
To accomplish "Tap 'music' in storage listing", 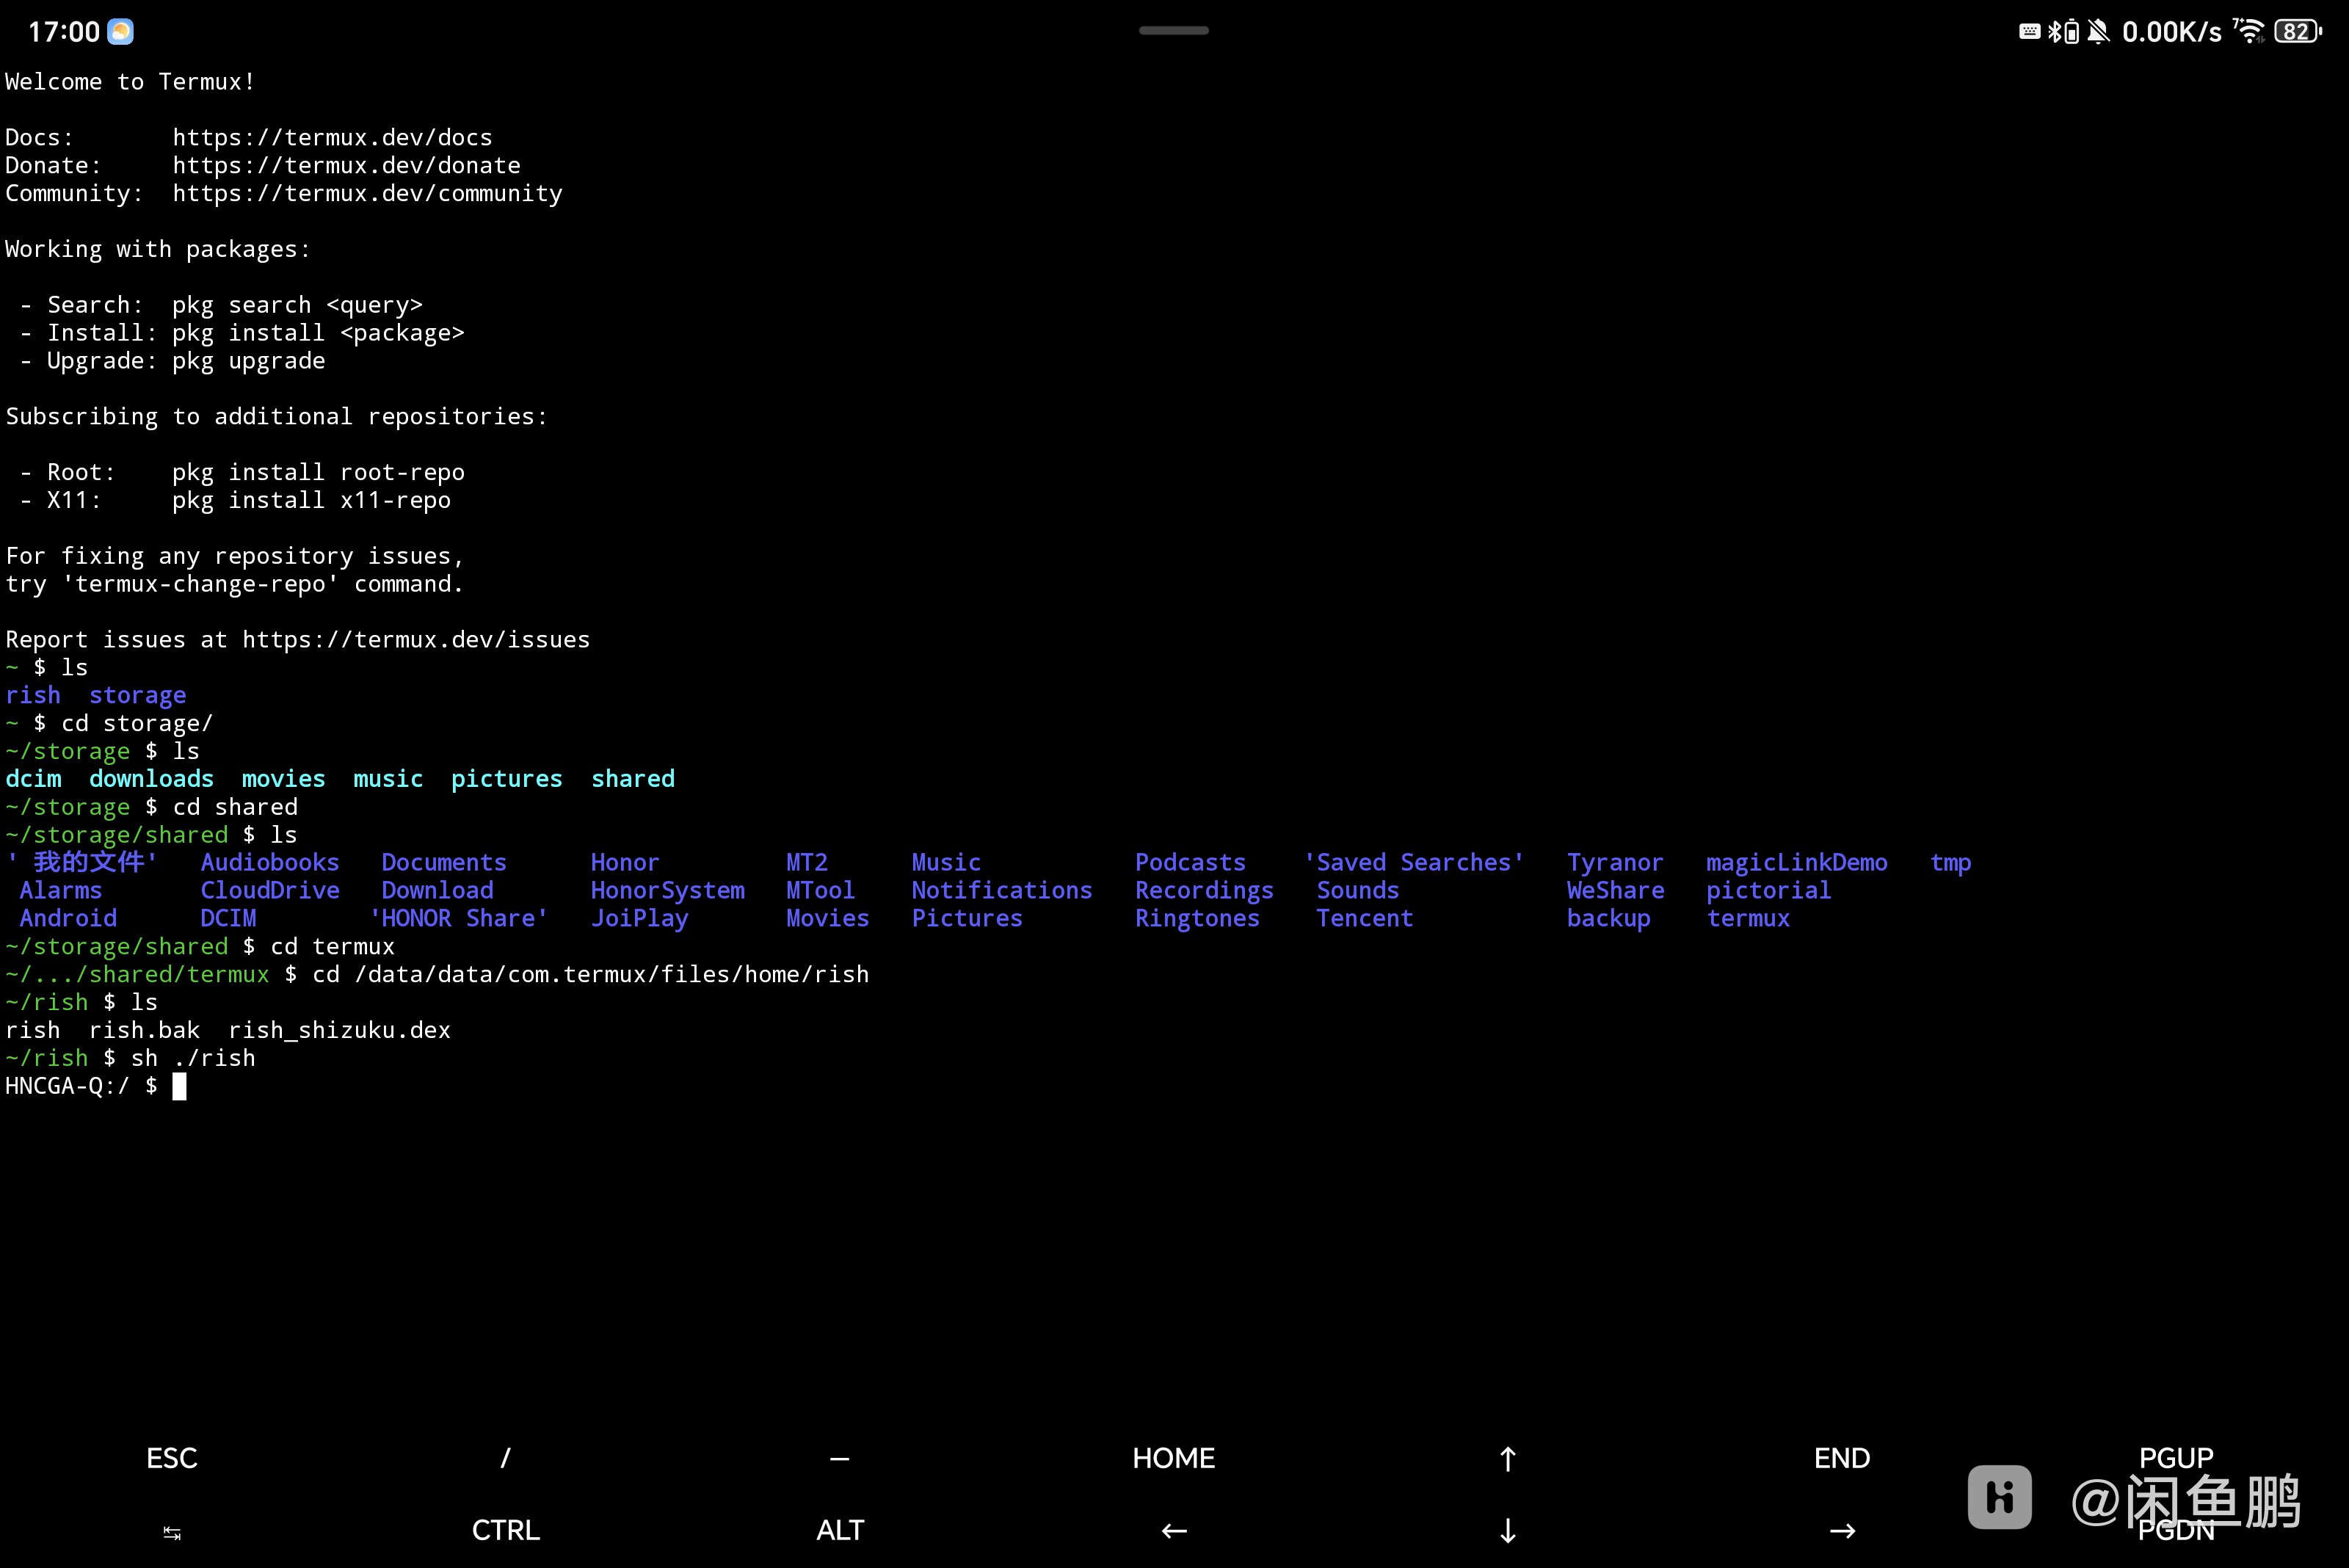I will coord(388,778).
